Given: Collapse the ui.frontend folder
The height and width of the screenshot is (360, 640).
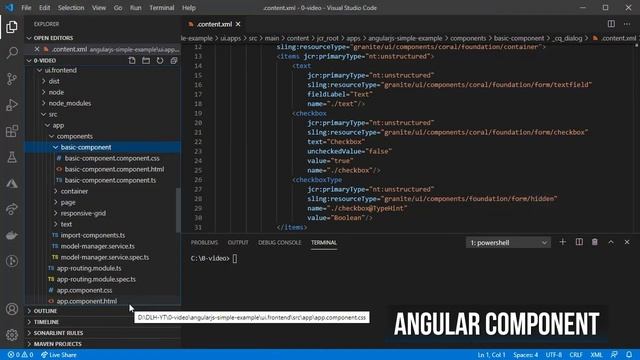Looking at the screenshot, I should tap(60, 70).
